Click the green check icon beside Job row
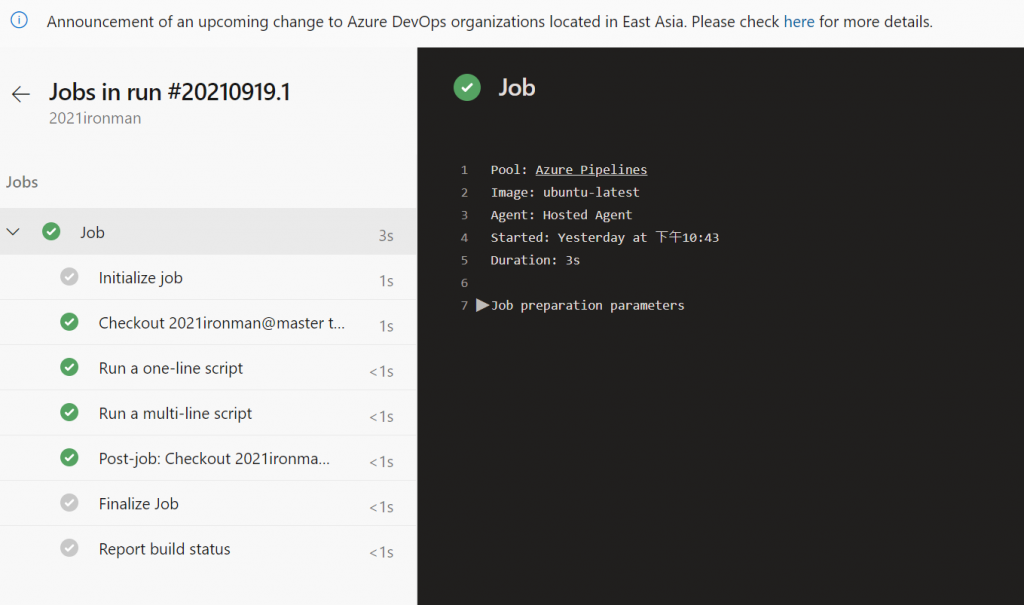Viewport: 1024px width, 605px height. 51,232
